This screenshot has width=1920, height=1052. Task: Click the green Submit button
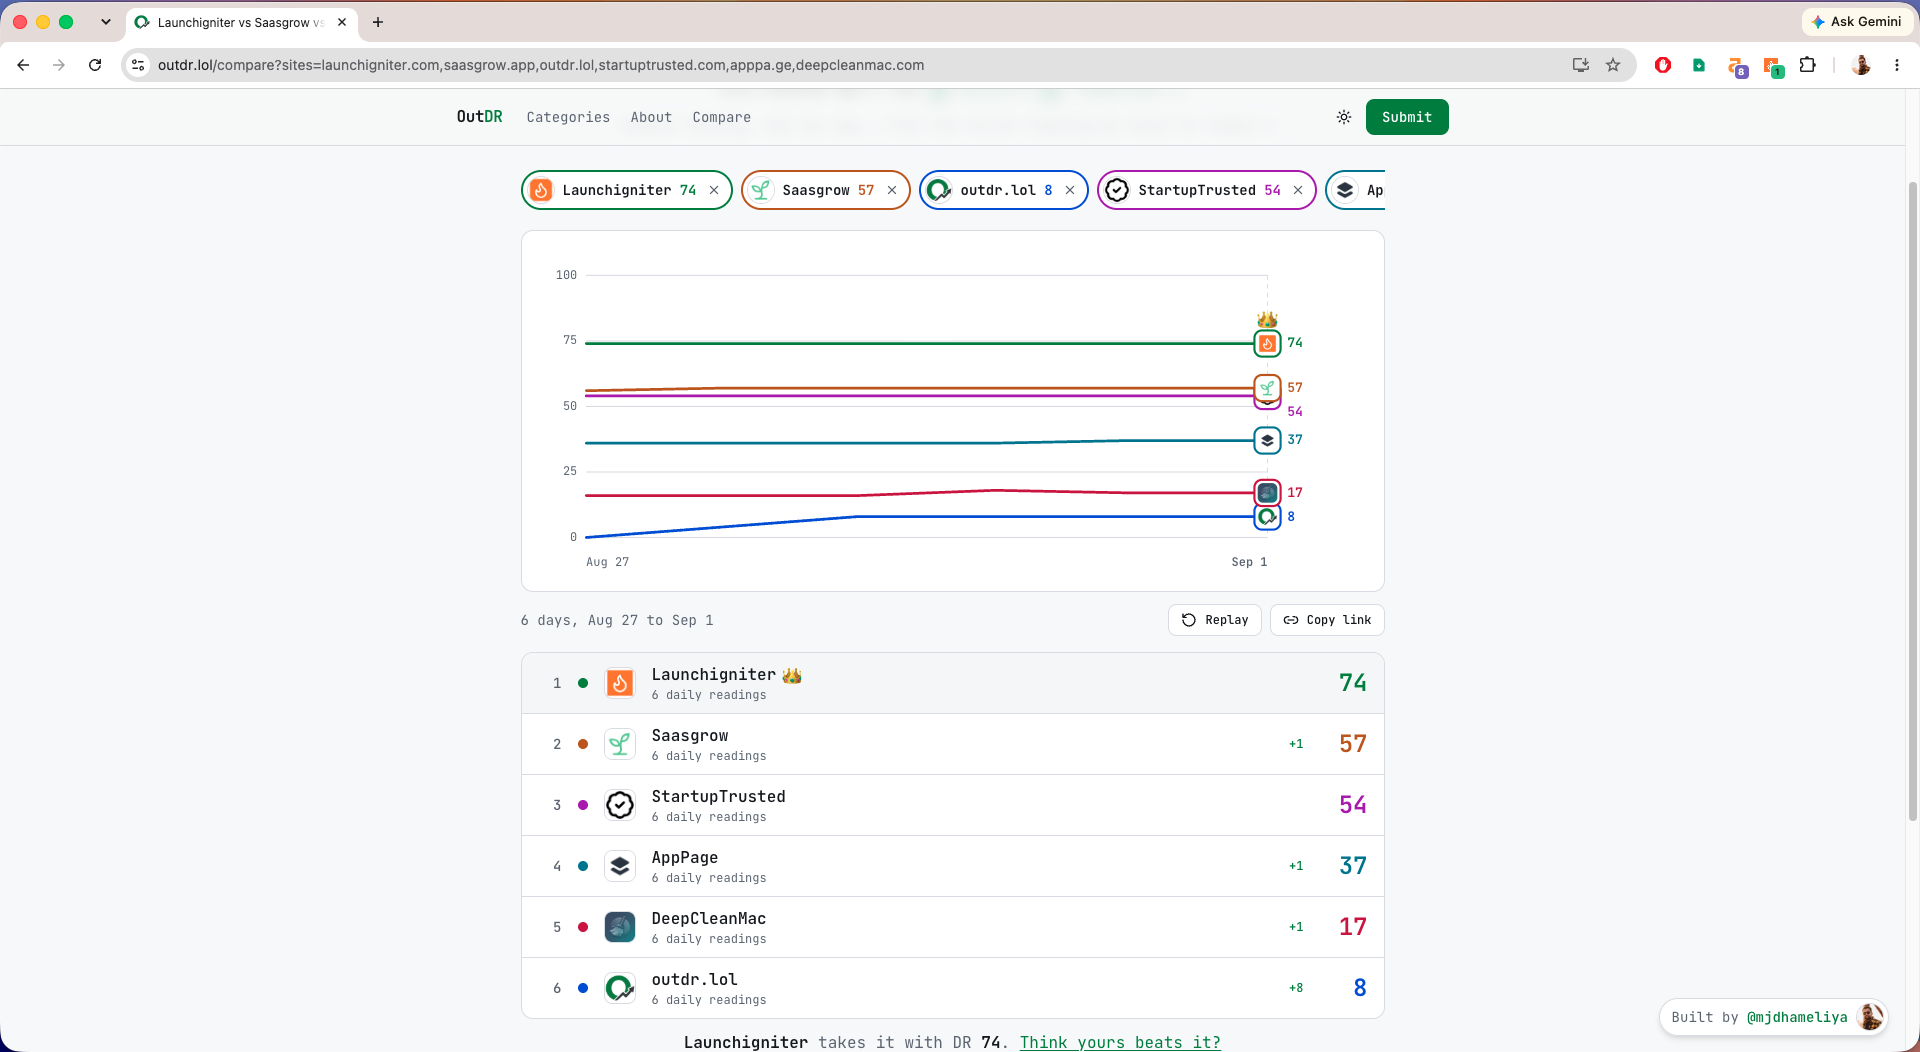click(x=1407, y=117)
